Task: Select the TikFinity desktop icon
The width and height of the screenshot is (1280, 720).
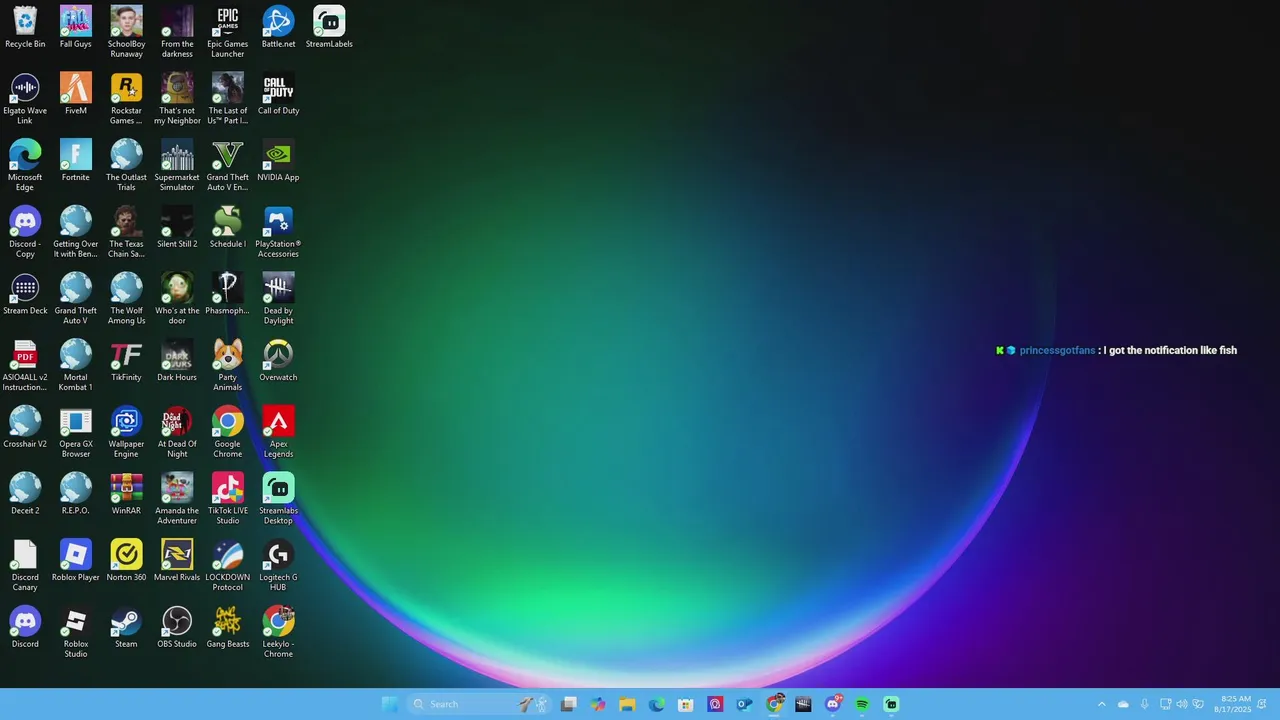Action: pyautogui.click(x=126, y=360)
